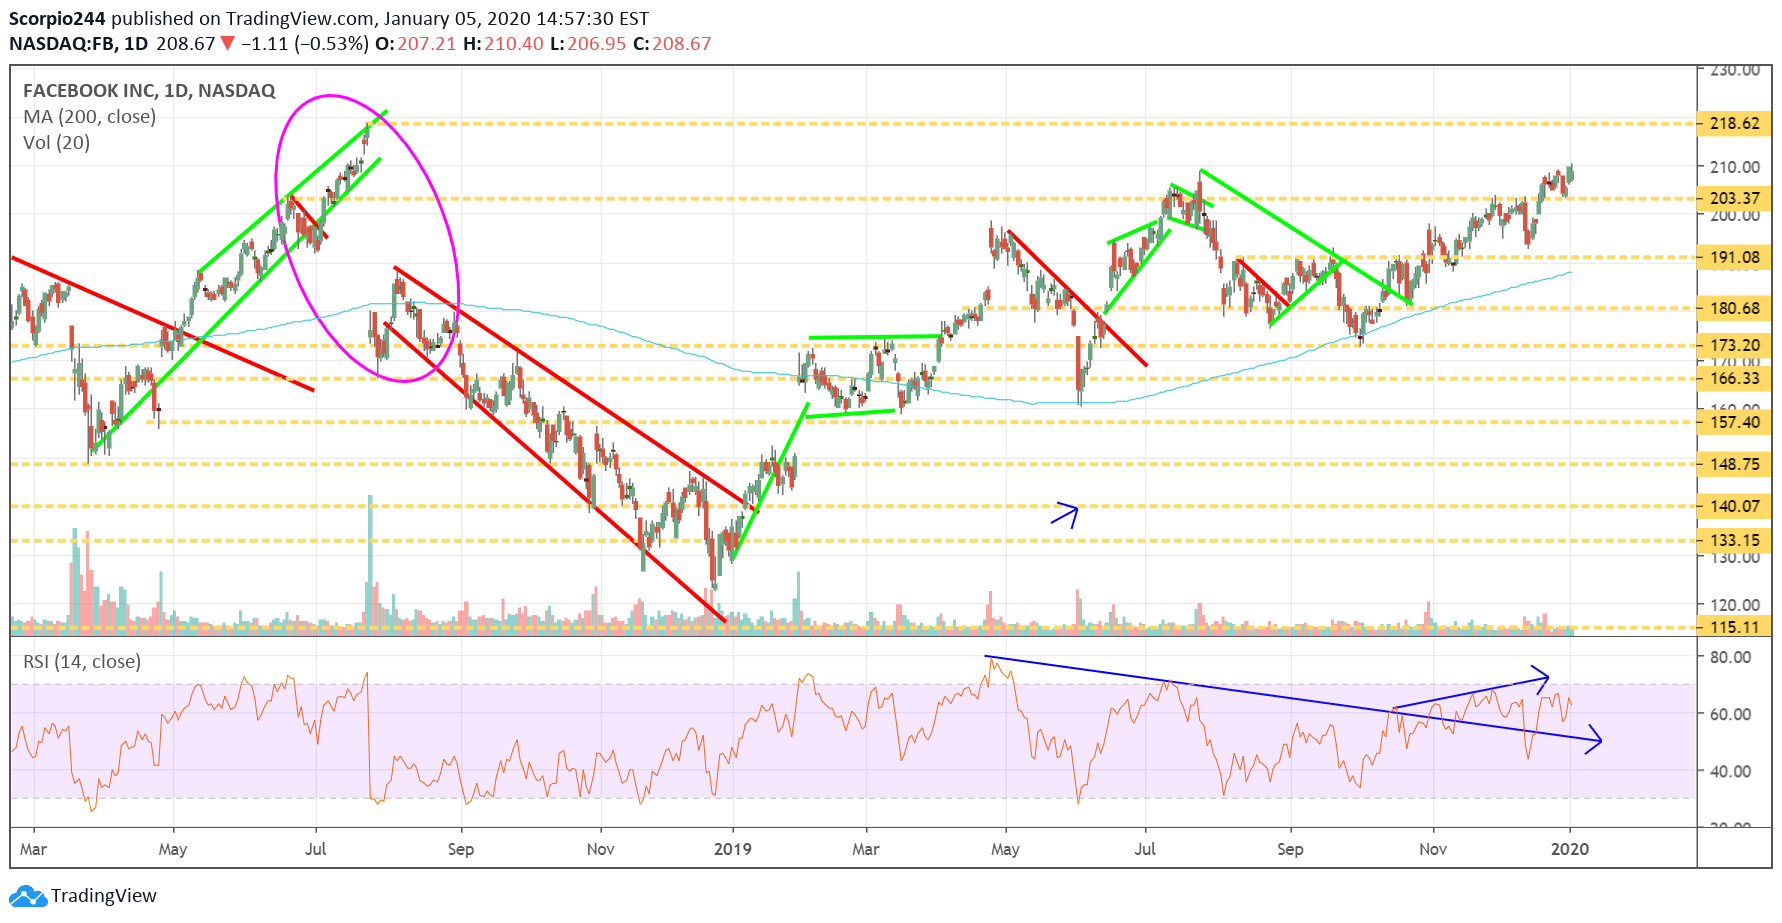Click the 80.00 RSI axis value
The height and width of the screenshot is (923, 1782).
(x=1730, y=657)
